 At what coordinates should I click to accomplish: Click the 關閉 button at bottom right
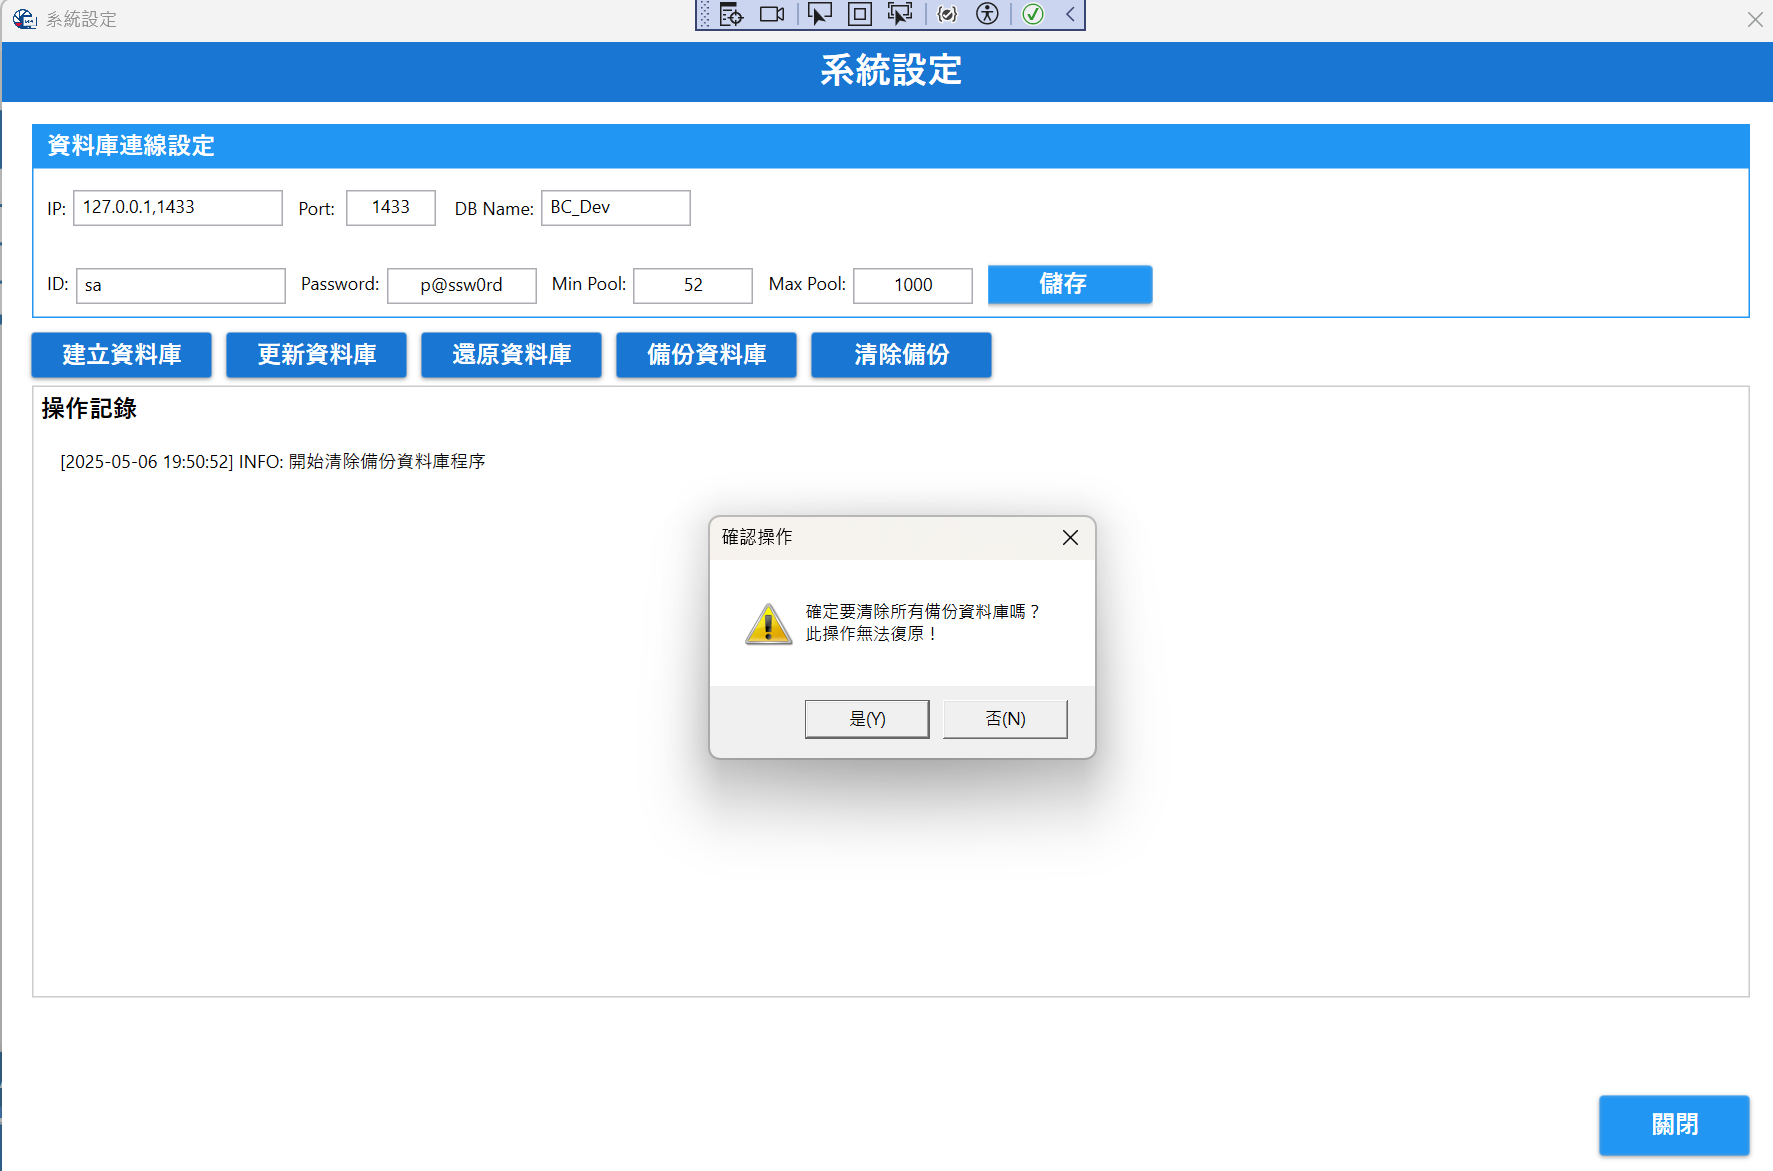click(x=1673, y=1125)
